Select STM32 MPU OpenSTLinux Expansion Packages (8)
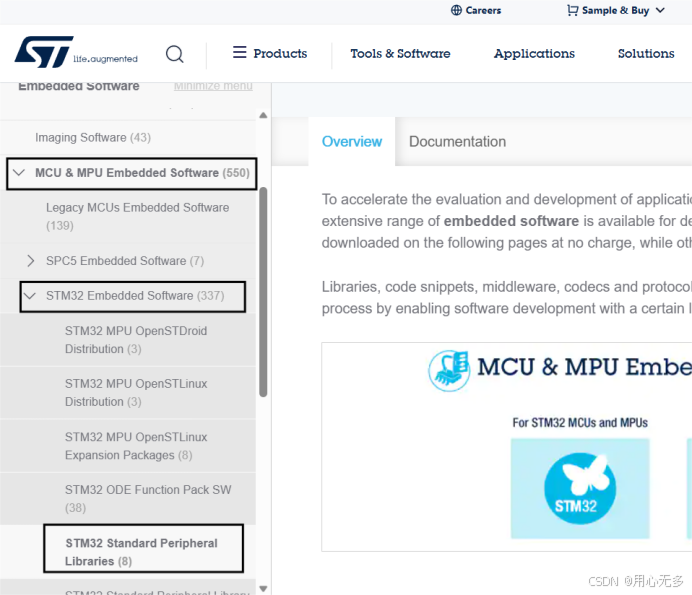692x595 pixels. 136,446
